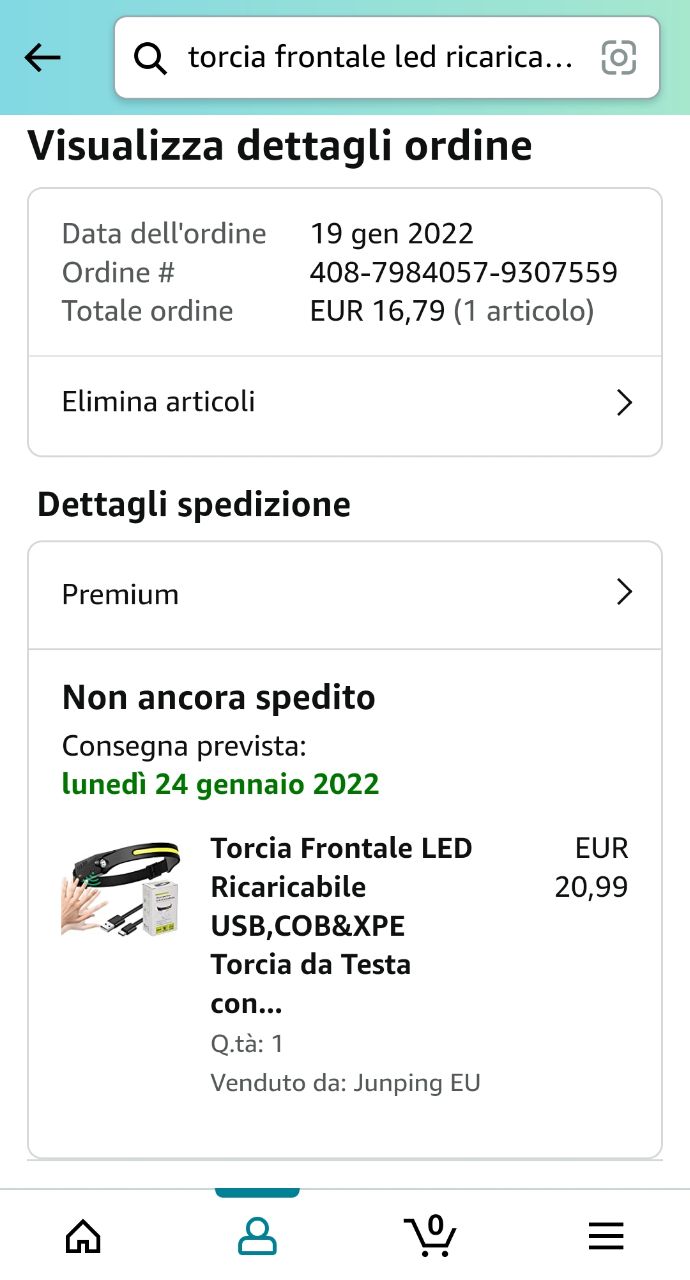Tap the order total EUR 16,79

[377, 311]
